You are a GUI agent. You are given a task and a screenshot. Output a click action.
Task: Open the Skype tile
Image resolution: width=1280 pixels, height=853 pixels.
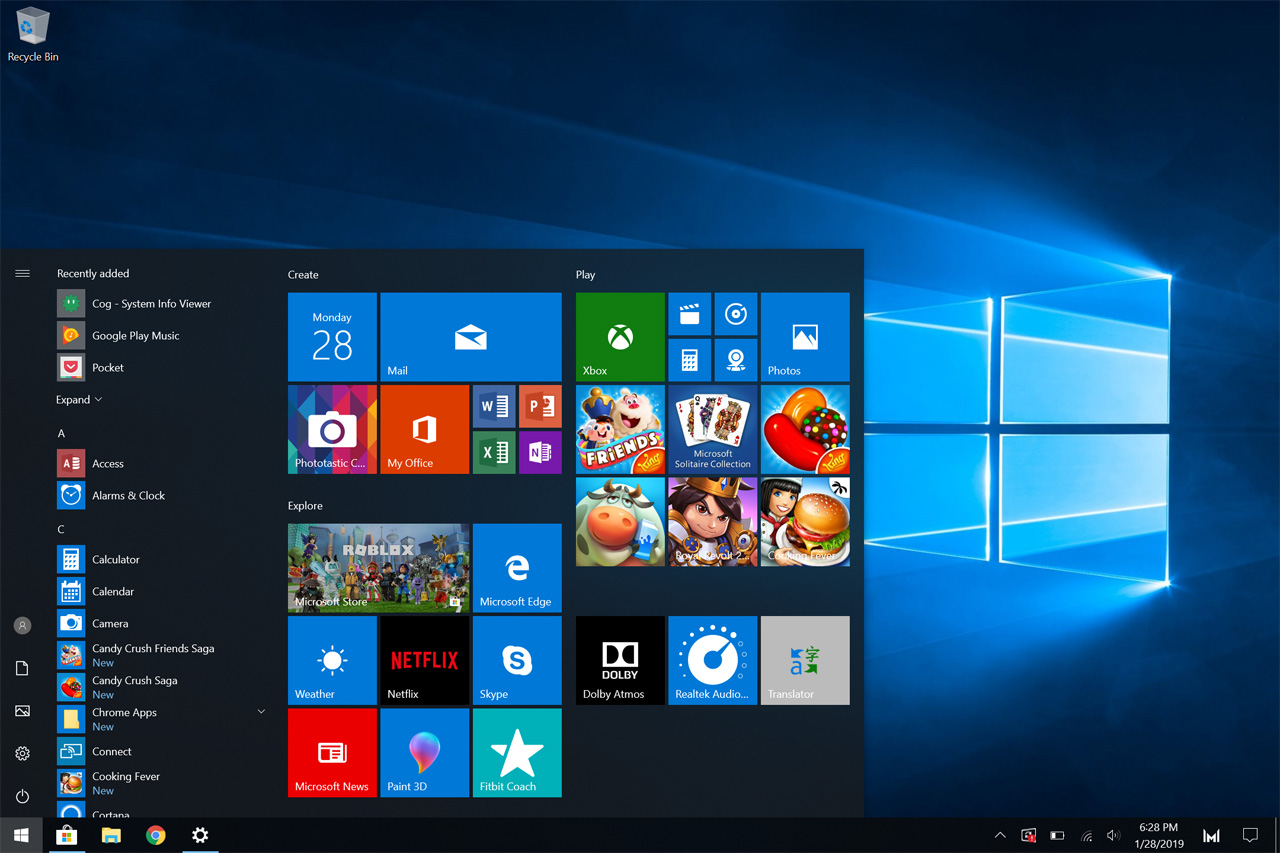click(x=516, y=660)
